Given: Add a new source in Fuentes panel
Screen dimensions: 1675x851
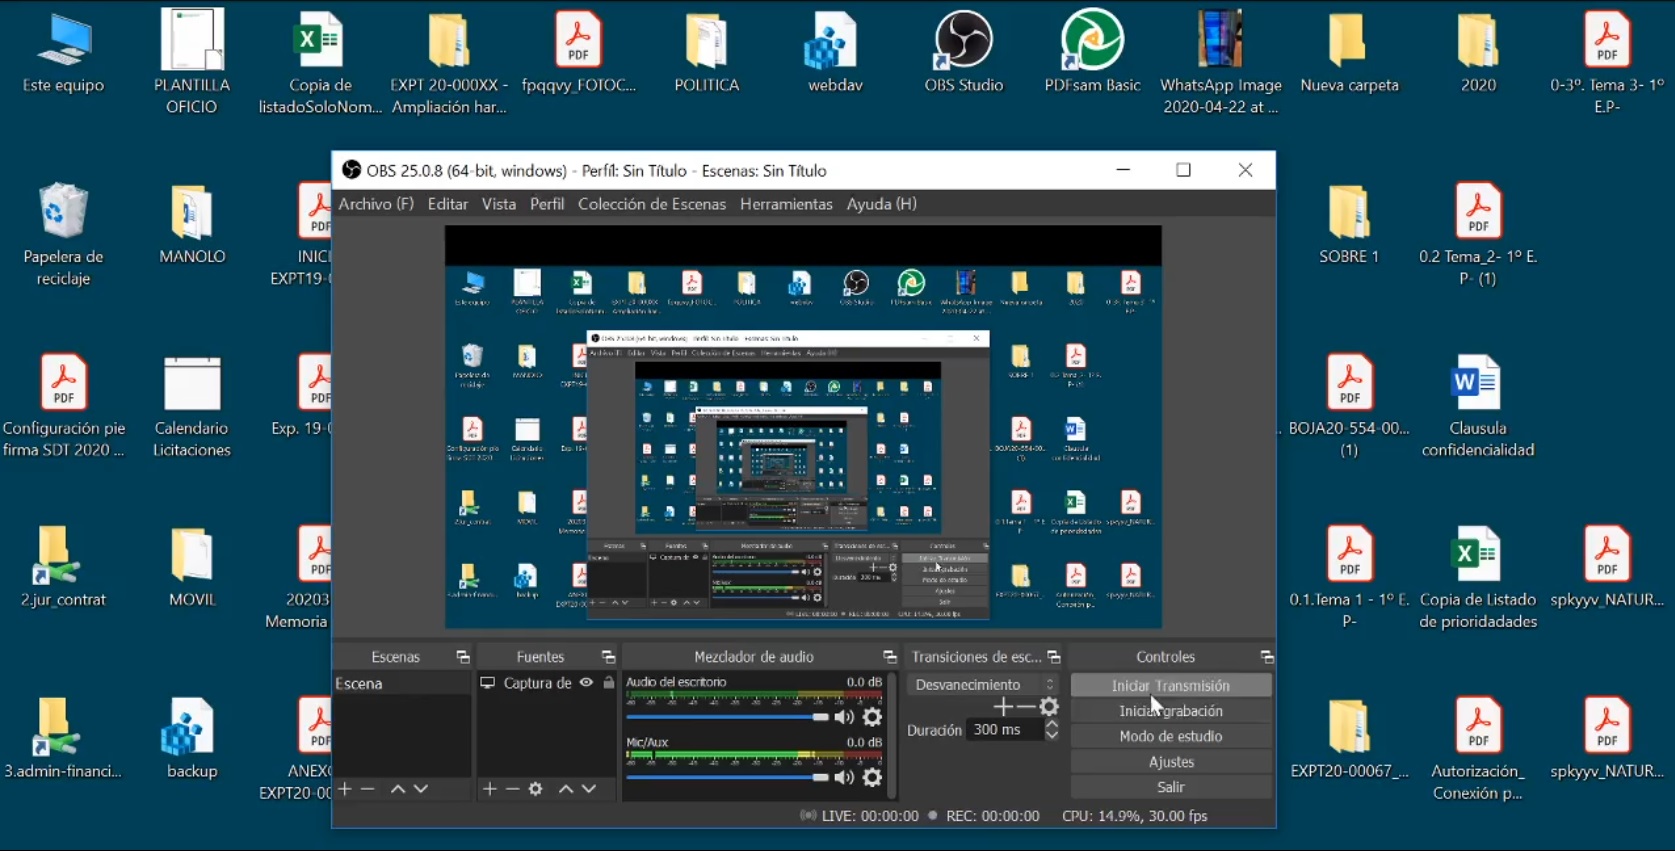Looking at the screenshot, I should click(489, 789).
